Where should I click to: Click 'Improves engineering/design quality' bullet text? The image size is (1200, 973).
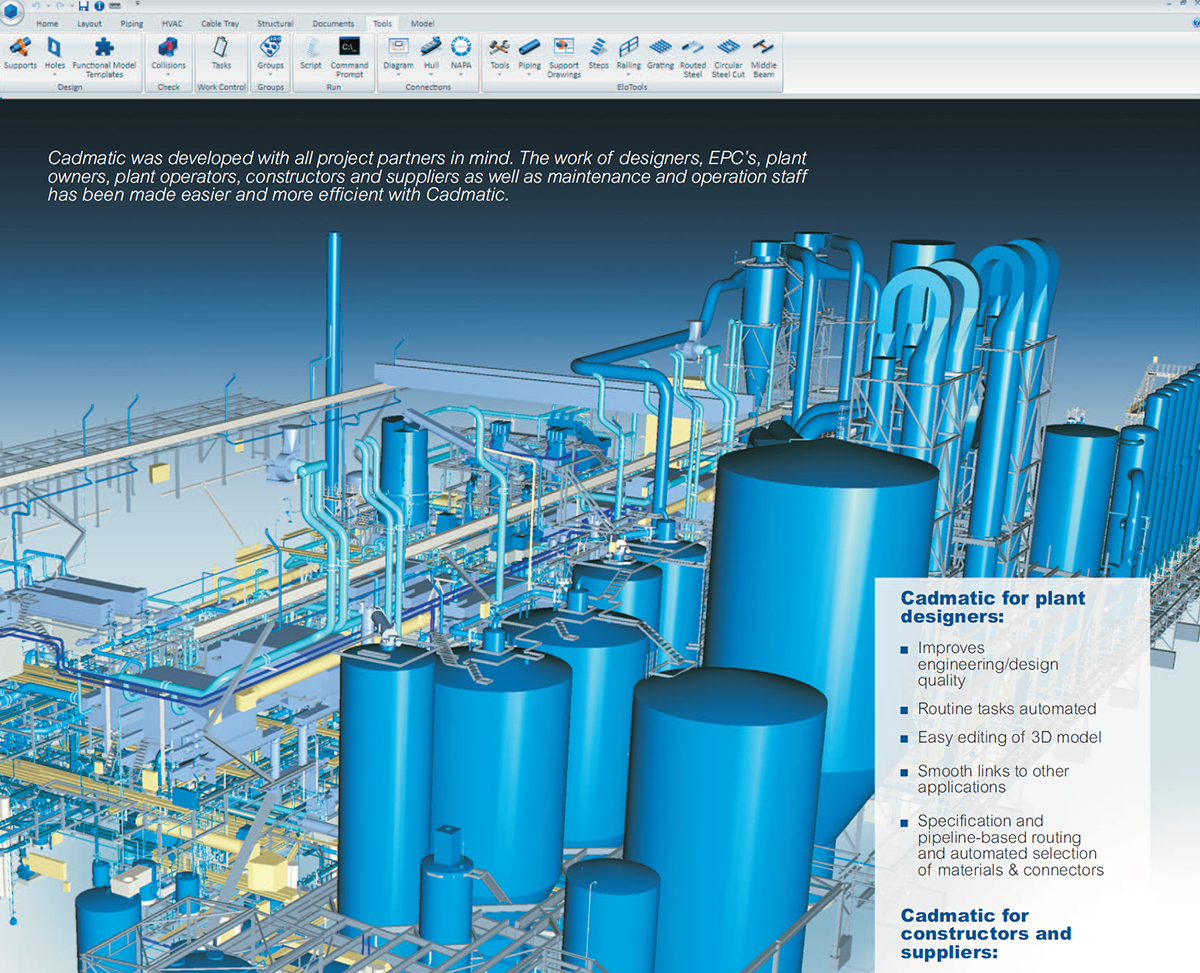(x=988, y=664)
